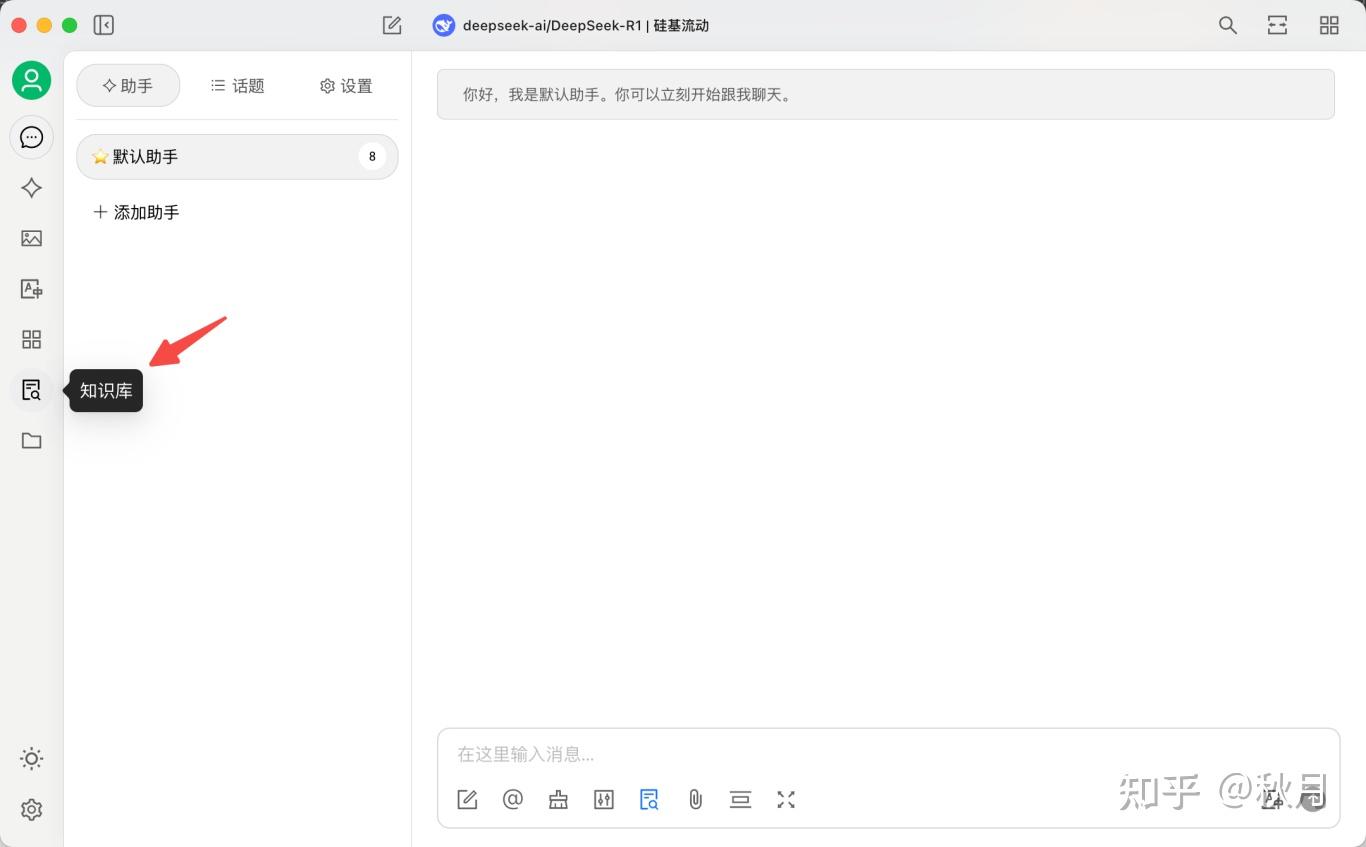Open the DeepSeek-R1 model selector

tap(571, 26)
